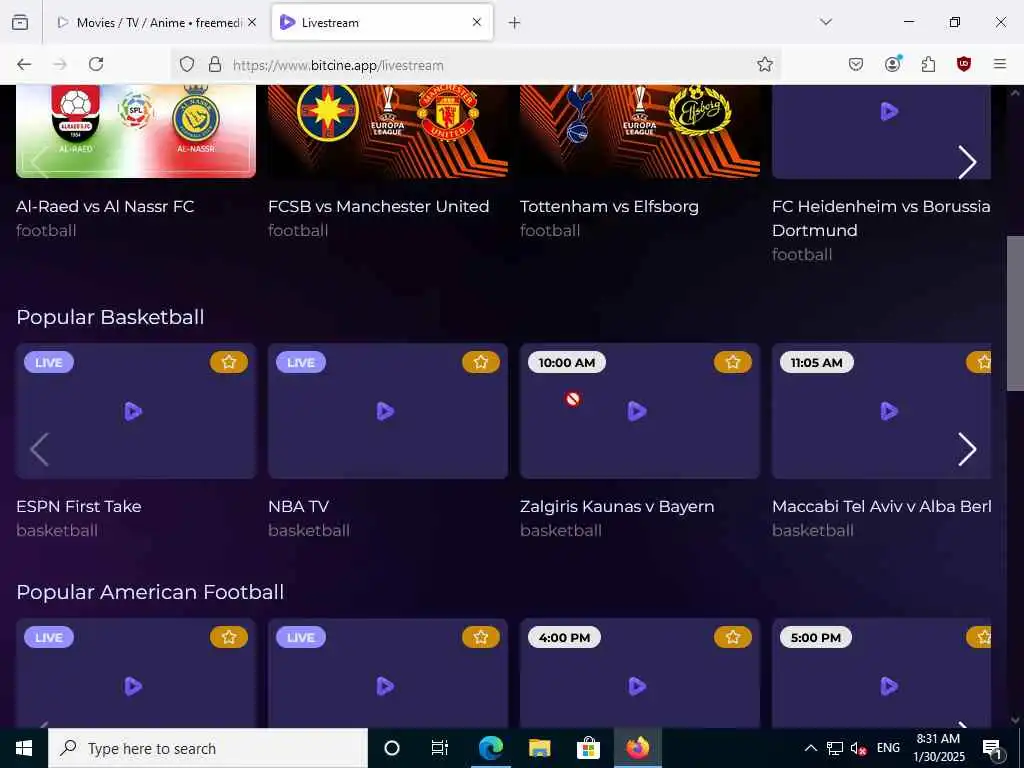The image size is (1024, 768).
Task: Close the Movies / TV / Anime tab
Action: [x=252, y=22]
